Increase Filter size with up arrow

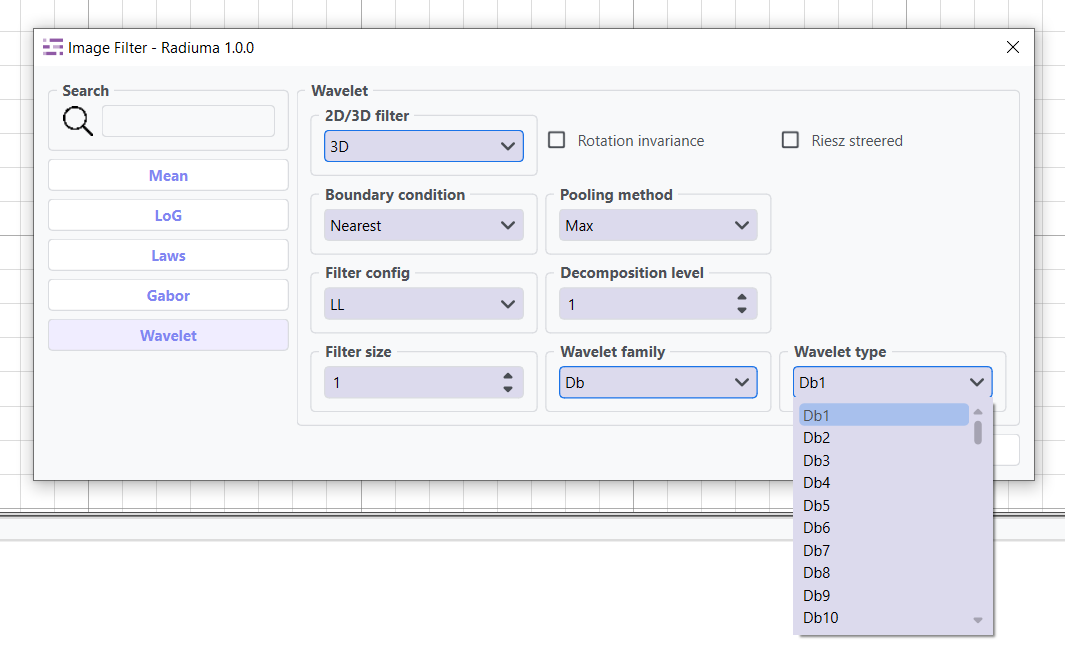(x=507, y=376)
